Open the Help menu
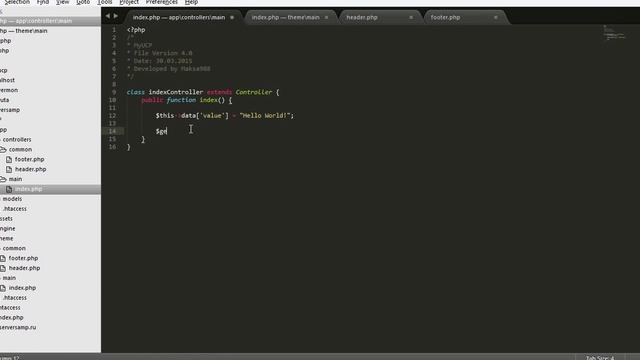Image resolution: width=640 pixels, height=360 pixels. 191,2
